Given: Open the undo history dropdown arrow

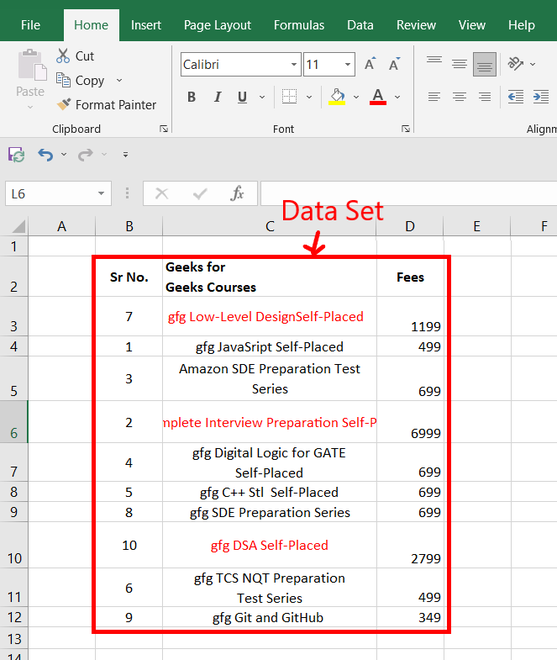Looking at the screenshot, I should tap(64, 154).
